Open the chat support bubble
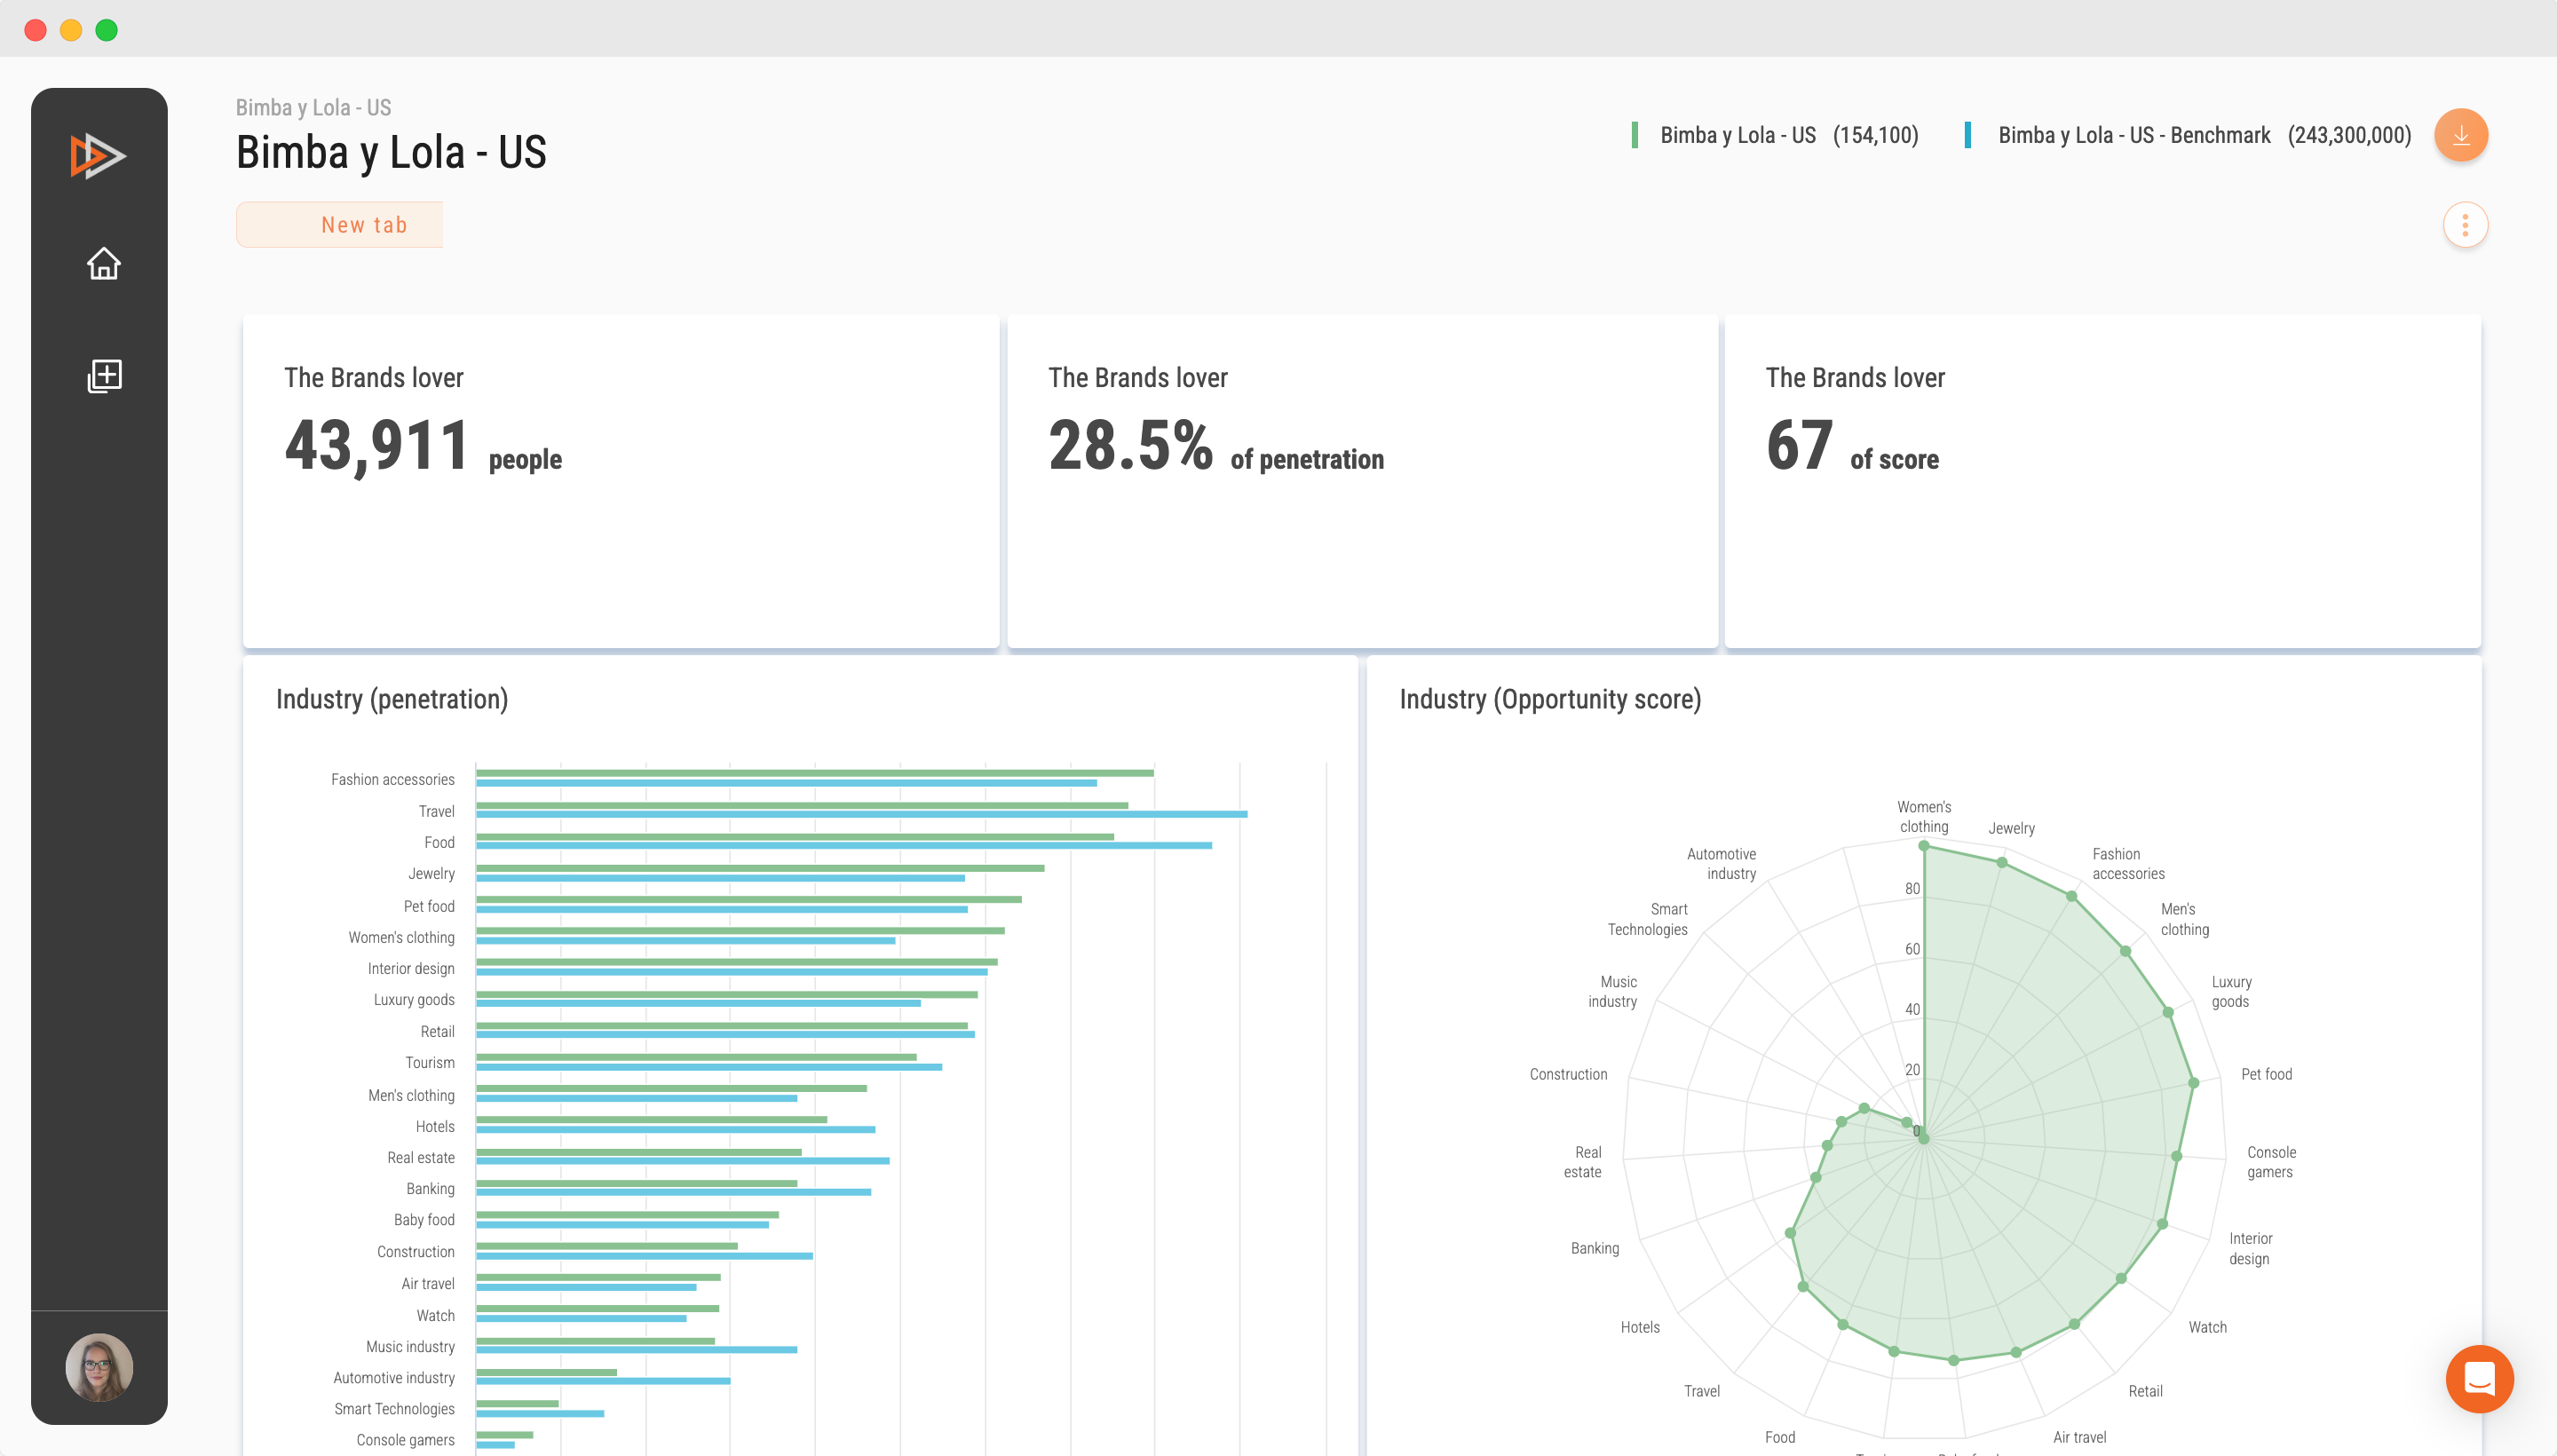This screenshot has width=2557, height=1456. (x=2479, y=1379)
